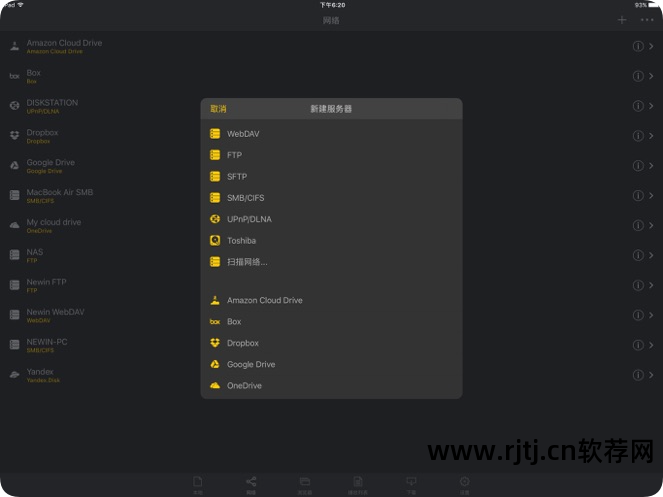Choose the FTP server icon in the popup

(215, 155)
